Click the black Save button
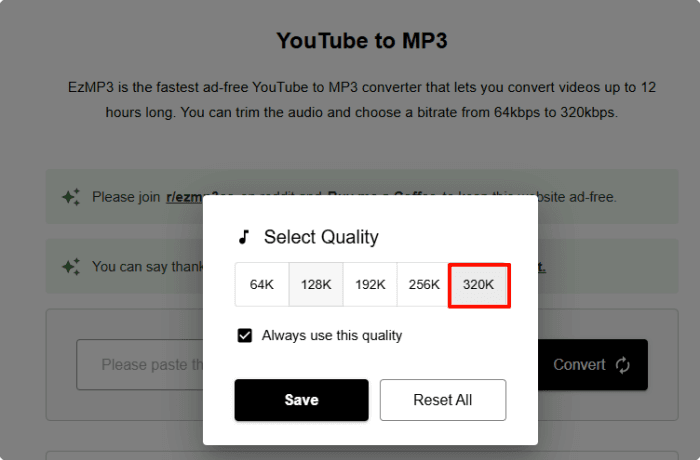The height and width of the screenshot is (460, 700). click(301, 400)
